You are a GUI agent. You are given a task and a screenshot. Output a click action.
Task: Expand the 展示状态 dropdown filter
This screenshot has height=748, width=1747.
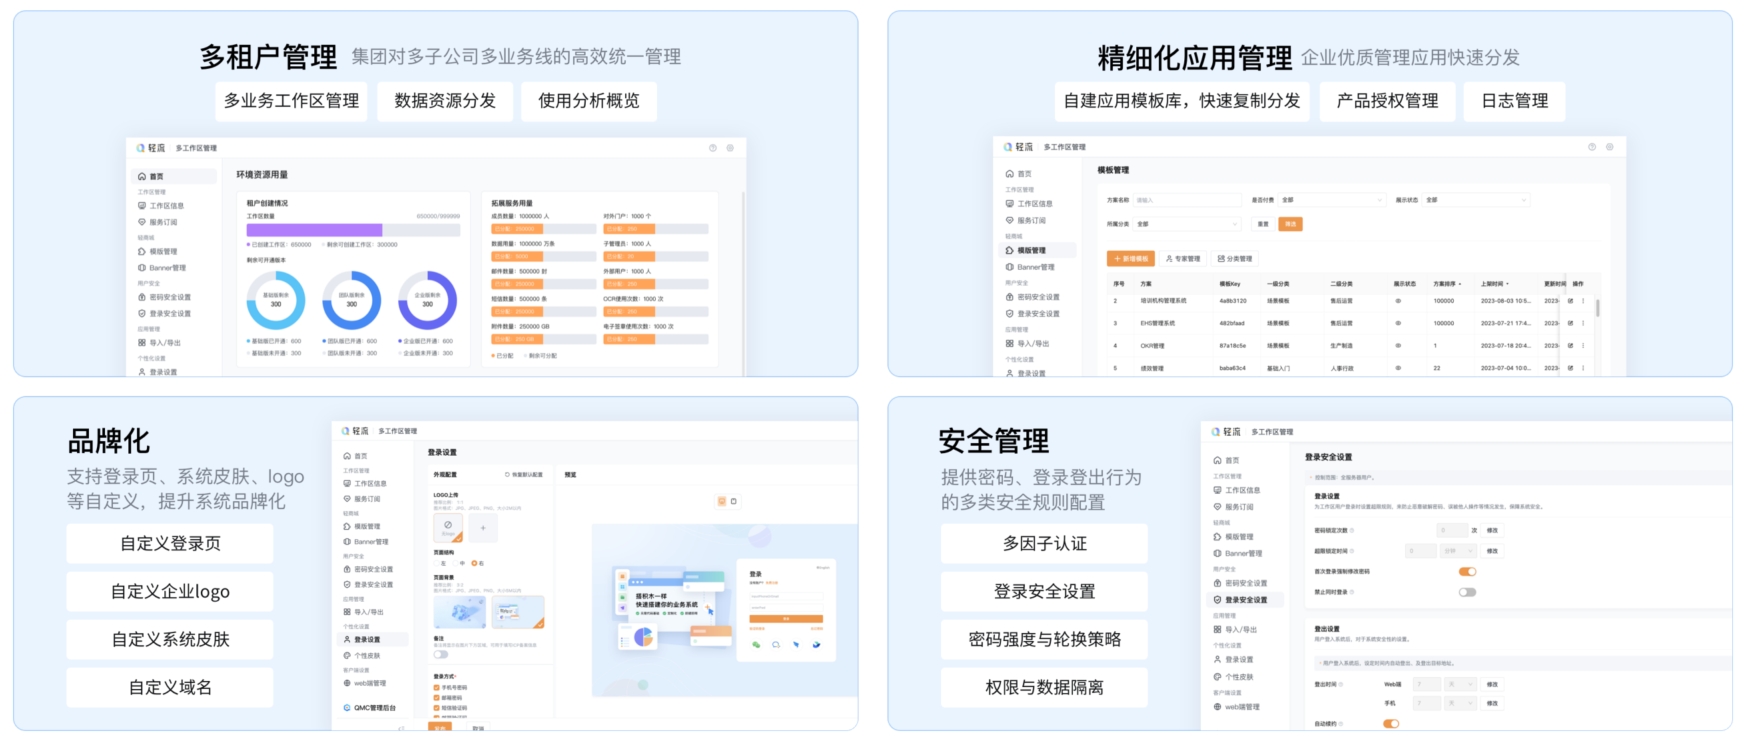1475,200
